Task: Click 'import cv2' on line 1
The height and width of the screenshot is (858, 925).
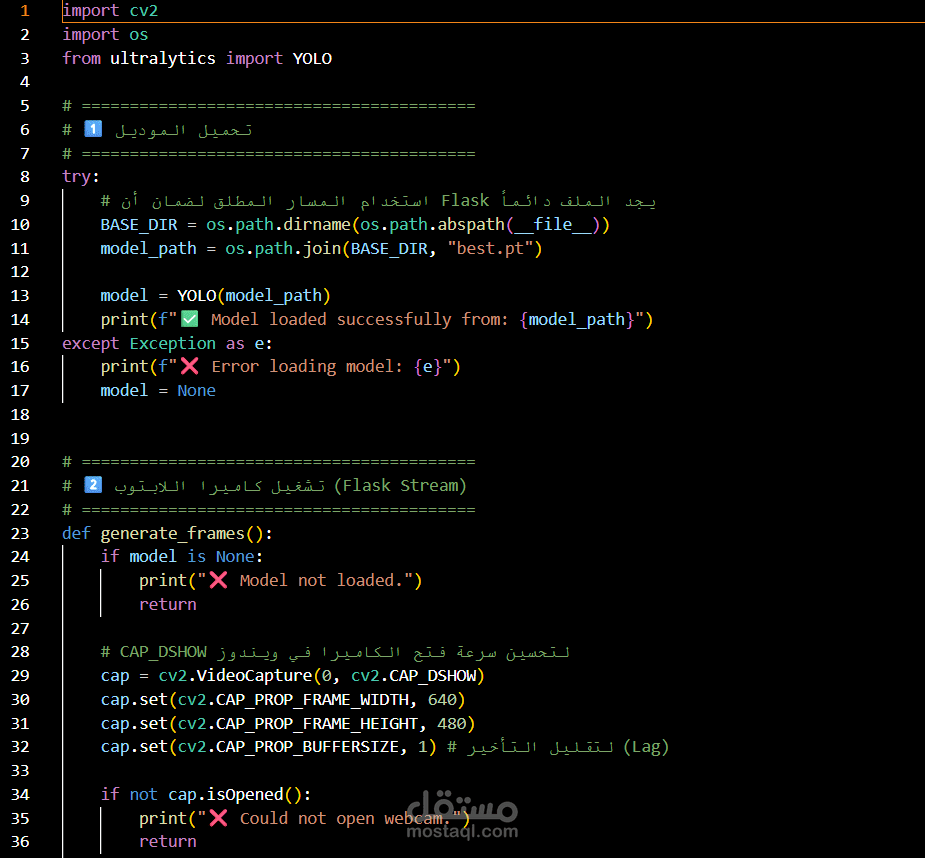Action: [x=110, y=11]
